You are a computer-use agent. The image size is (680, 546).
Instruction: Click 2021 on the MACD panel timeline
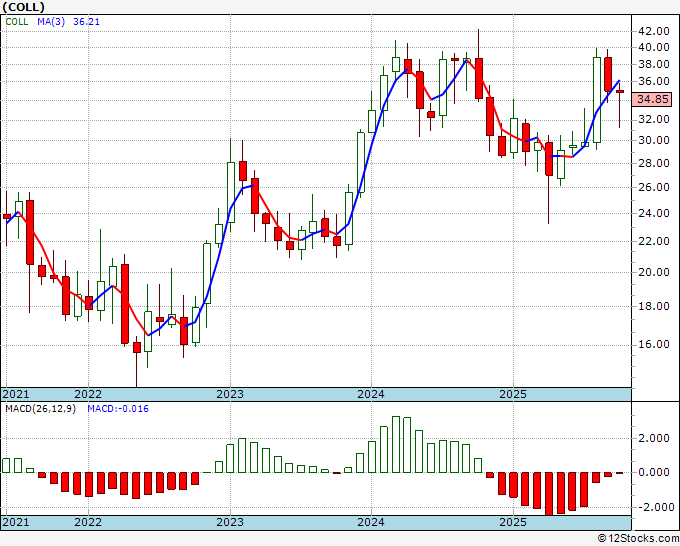16,522
